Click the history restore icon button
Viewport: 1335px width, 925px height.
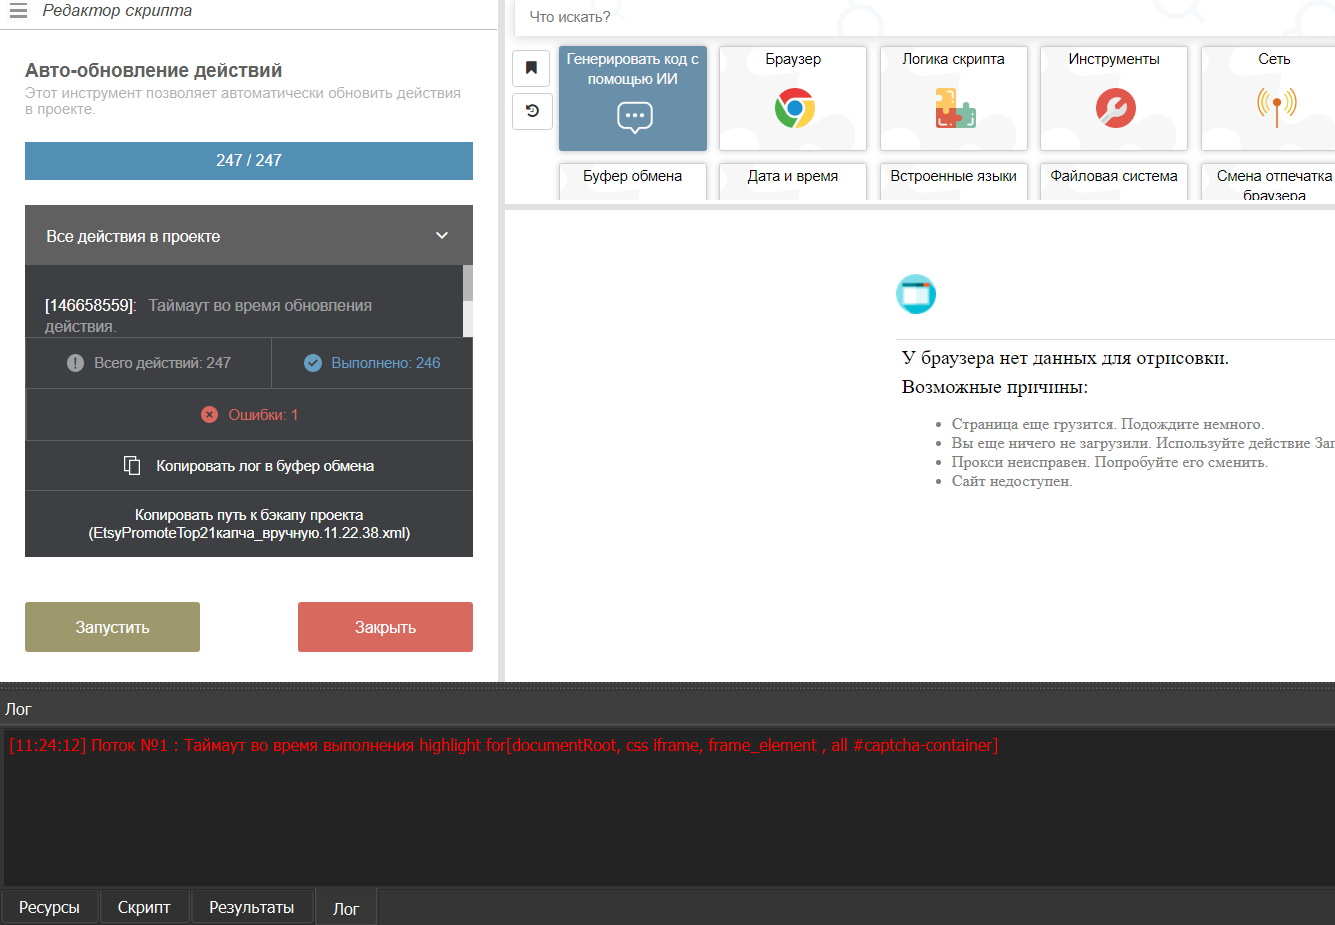(x=531, y=111)
